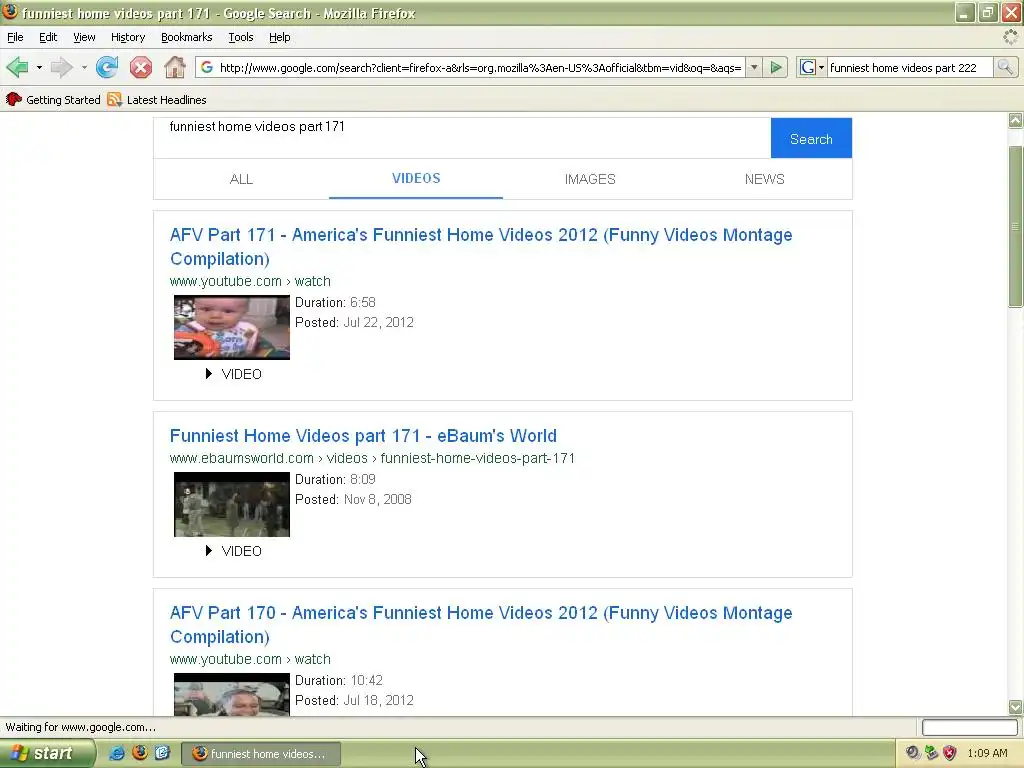Expand VIDEO under eBaum's World result
Screen dimensions: 1024x768
click(233, 551)
